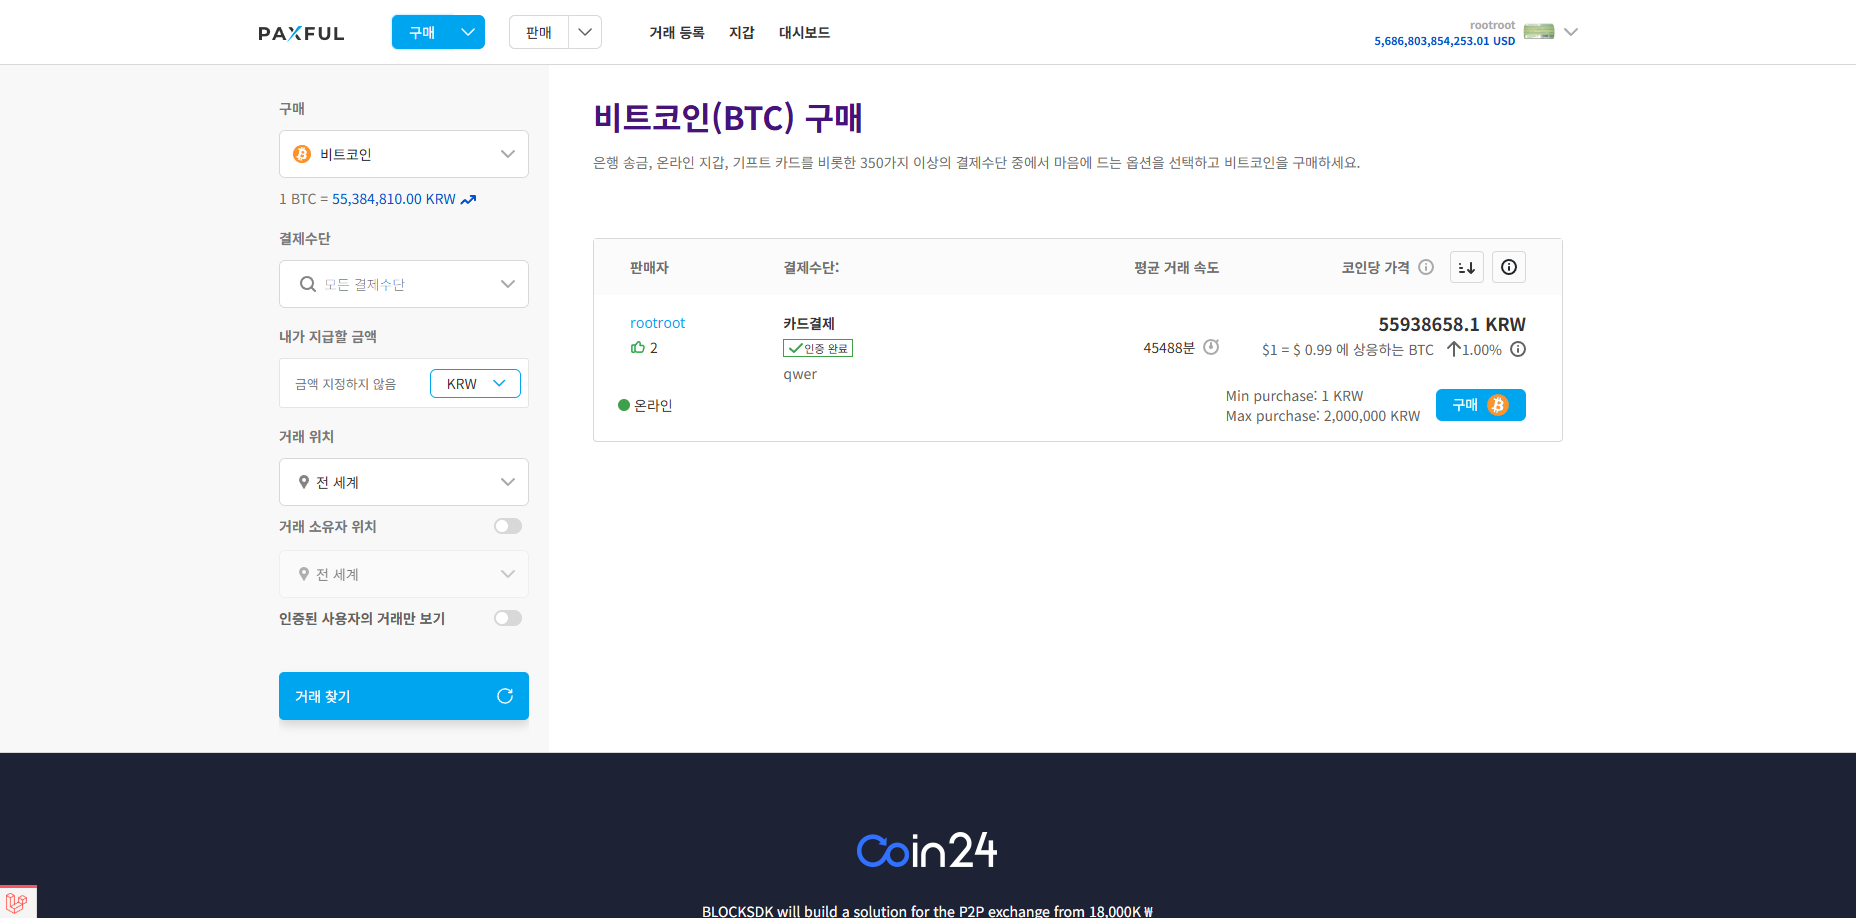Open the 지갑 menu item

pyautogui.click(x=742, y=32)
